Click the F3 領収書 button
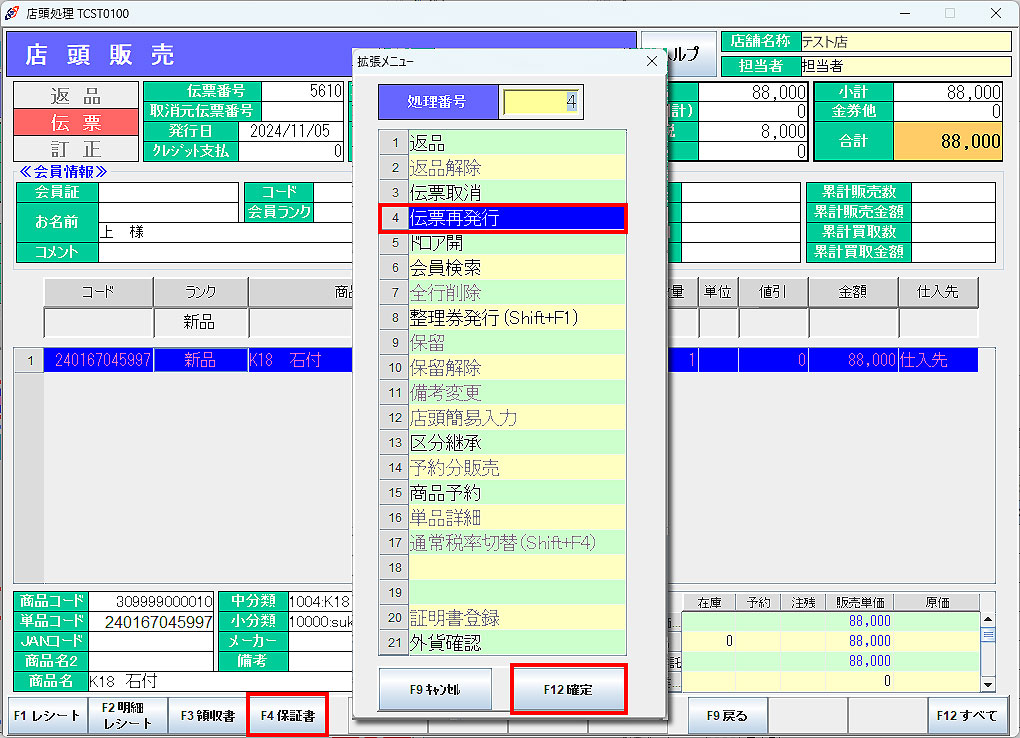The image size is (1020, 738). (207, 715)
